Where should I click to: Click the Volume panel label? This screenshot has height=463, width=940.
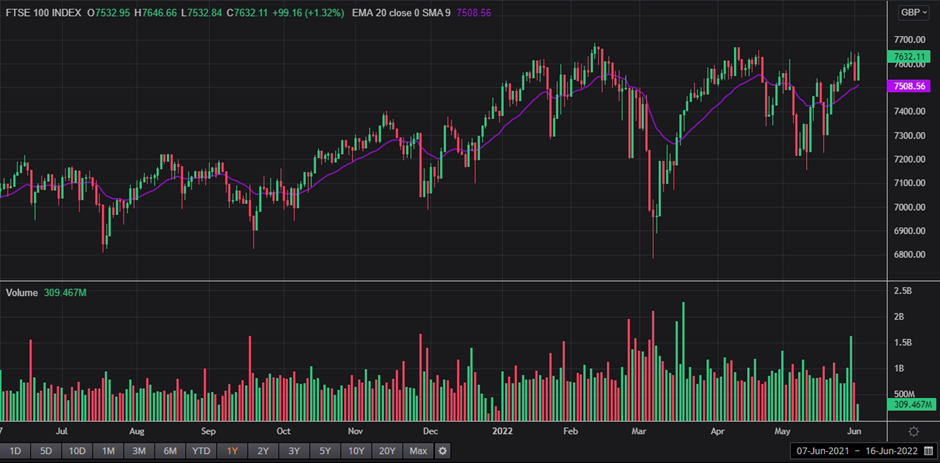coord(22,293)
